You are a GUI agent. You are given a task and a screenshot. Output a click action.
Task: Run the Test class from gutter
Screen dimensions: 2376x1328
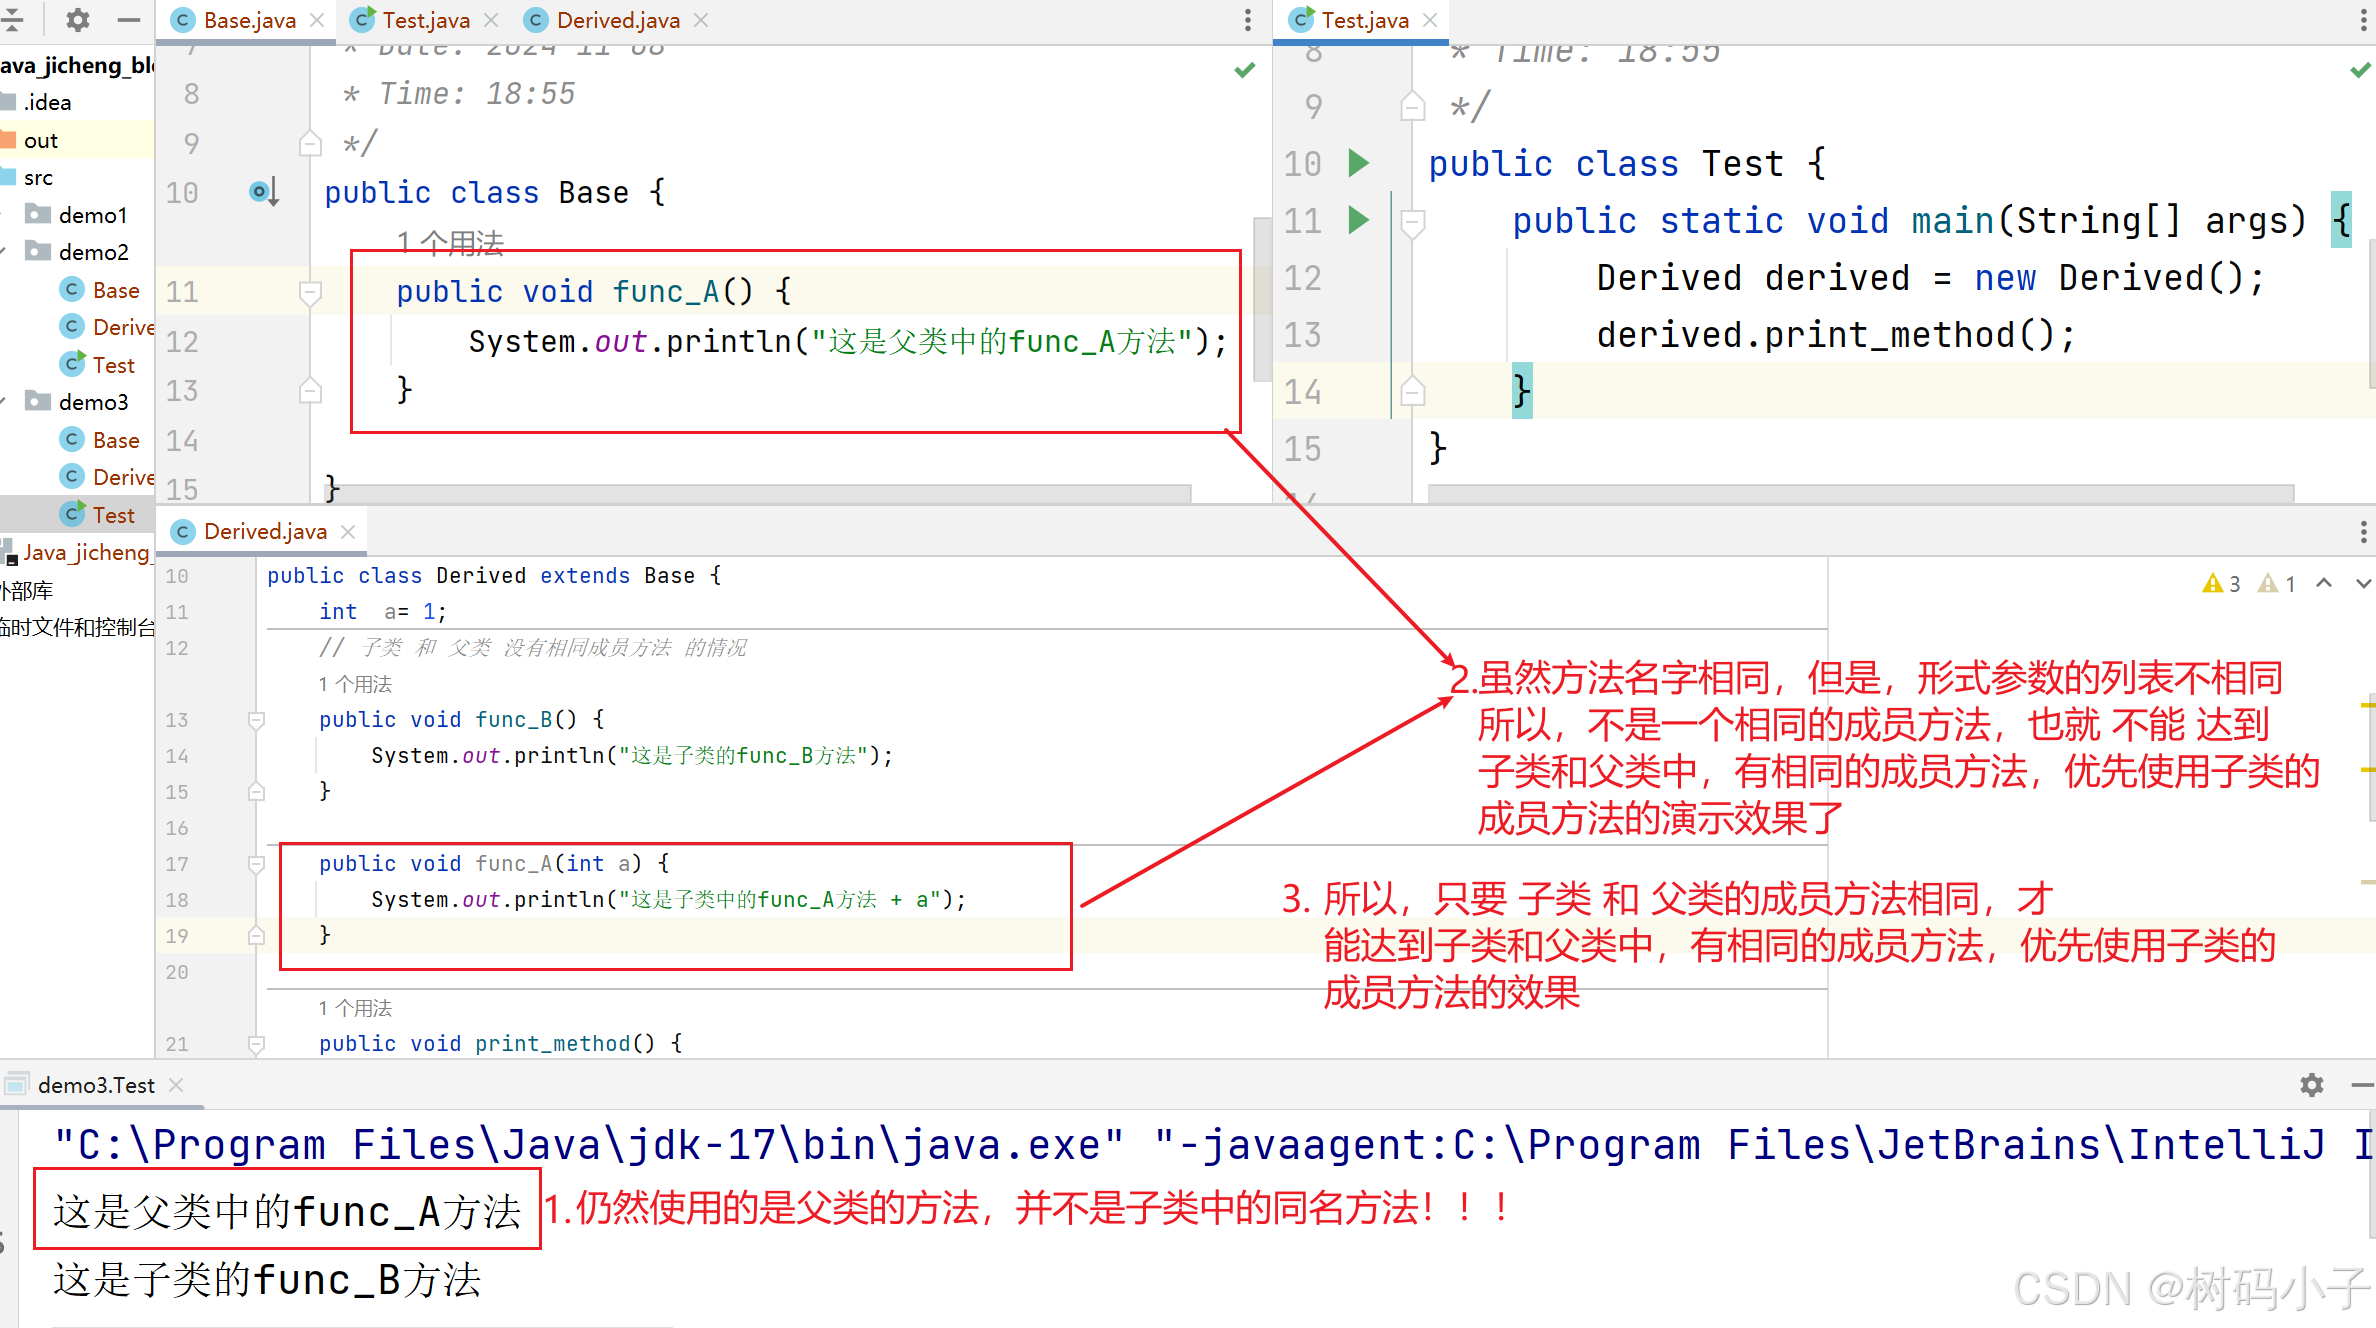click(x=1358, y=163)
